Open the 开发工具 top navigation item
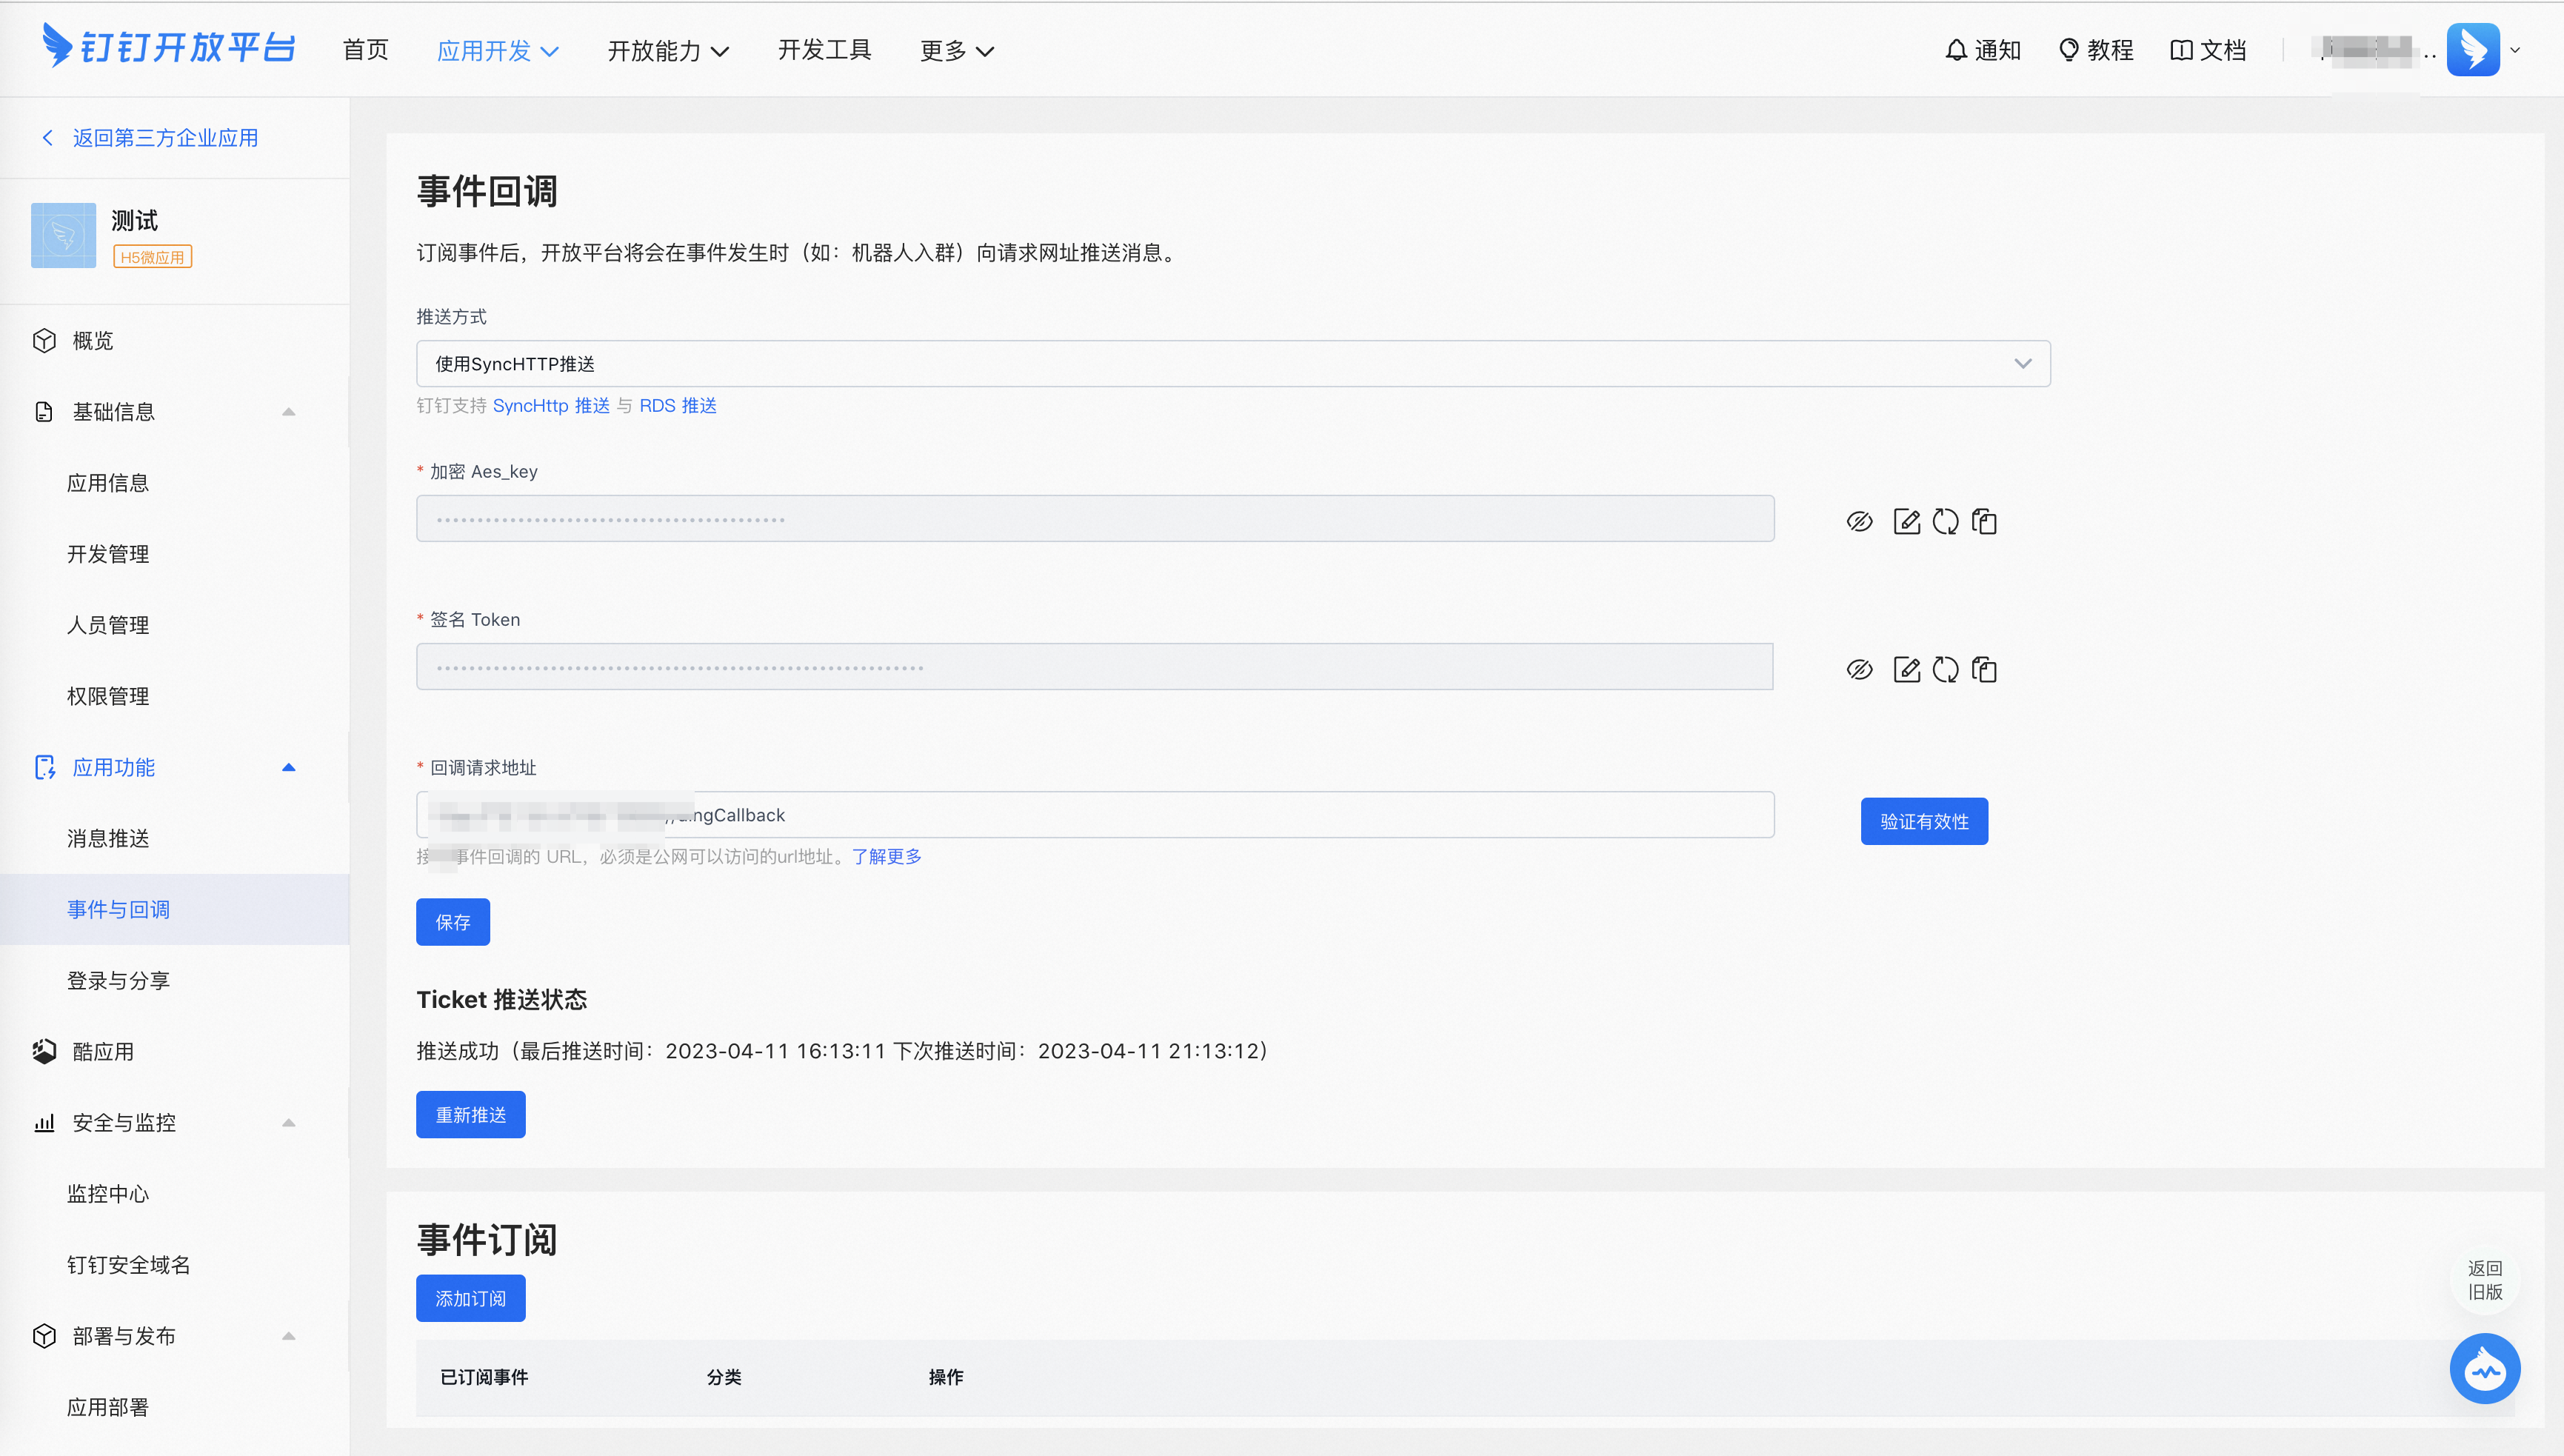The image size is (2564, 1456). point(824,50)
